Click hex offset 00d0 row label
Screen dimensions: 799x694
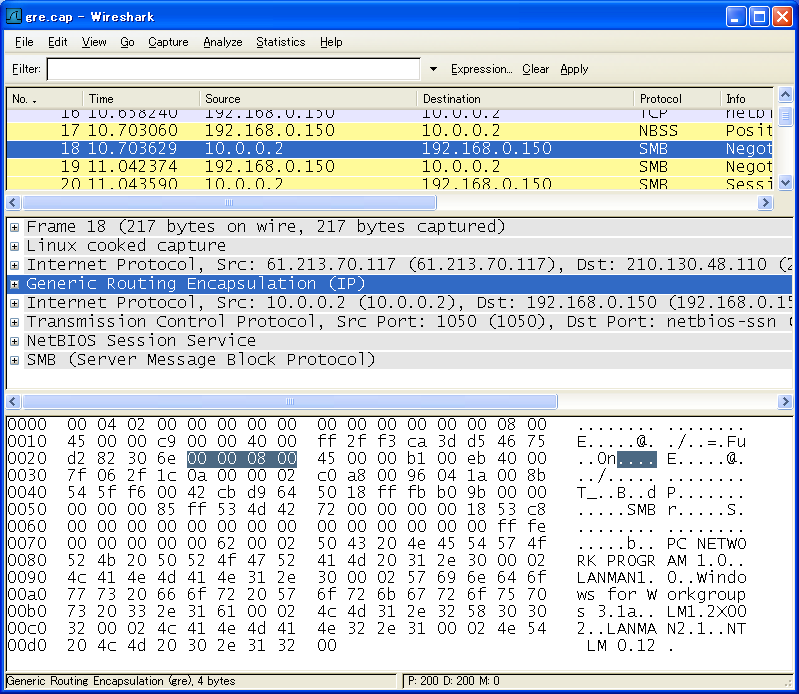(27, 646)
